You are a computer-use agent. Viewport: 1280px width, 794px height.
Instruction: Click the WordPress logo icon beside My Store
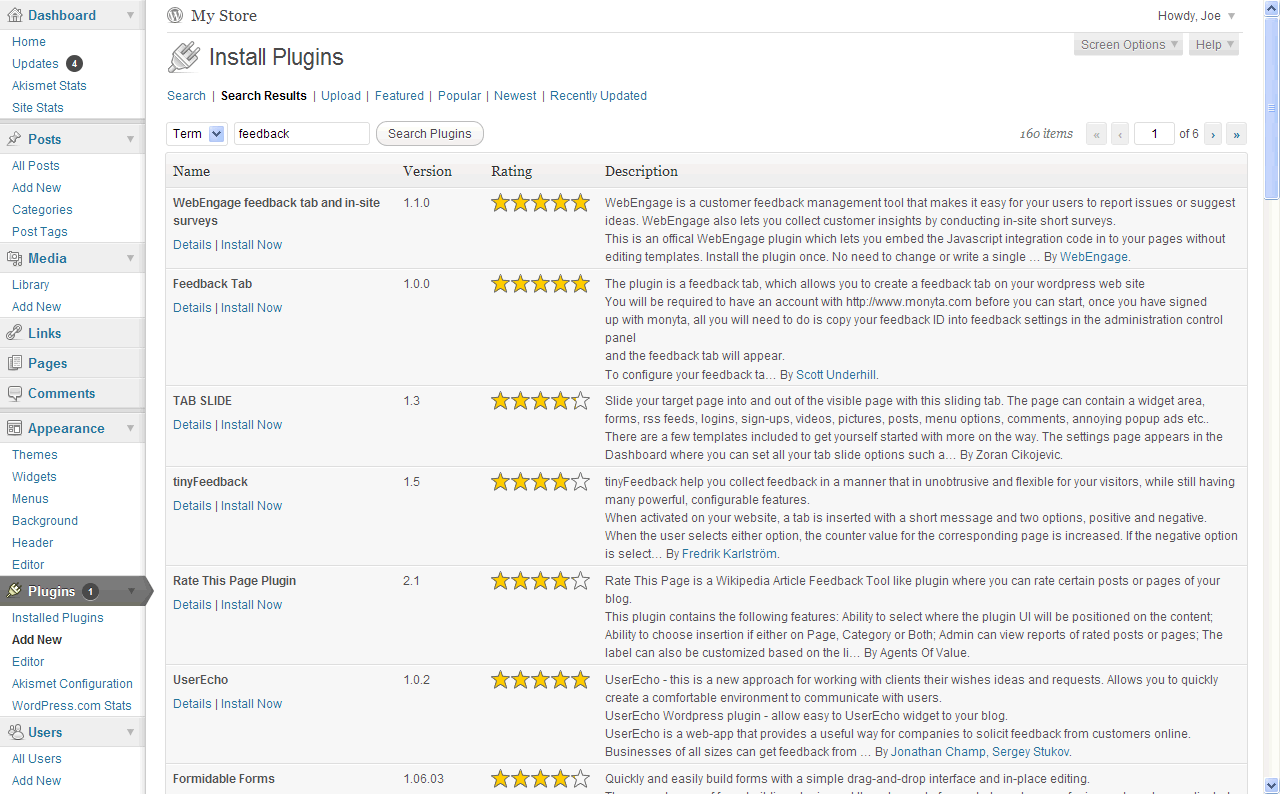pos(176,15)
